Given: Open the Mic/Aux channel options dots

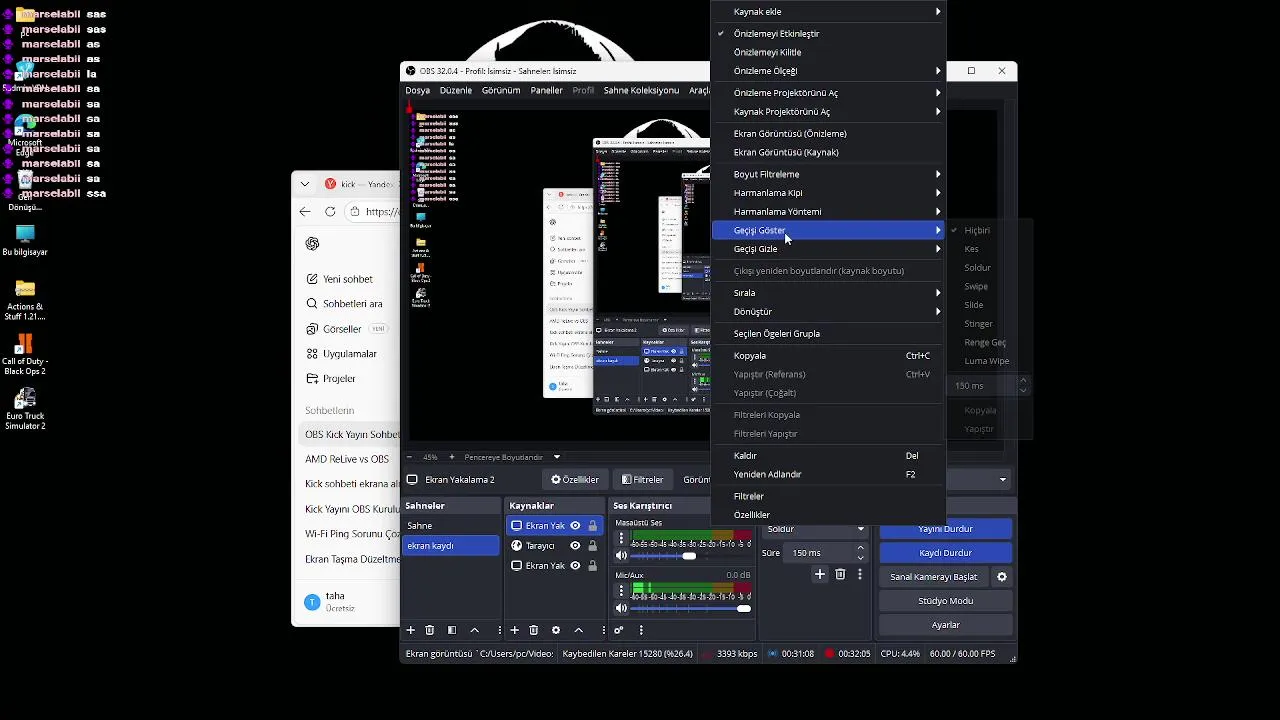Looking at the screenshot, I should point(621,591).
